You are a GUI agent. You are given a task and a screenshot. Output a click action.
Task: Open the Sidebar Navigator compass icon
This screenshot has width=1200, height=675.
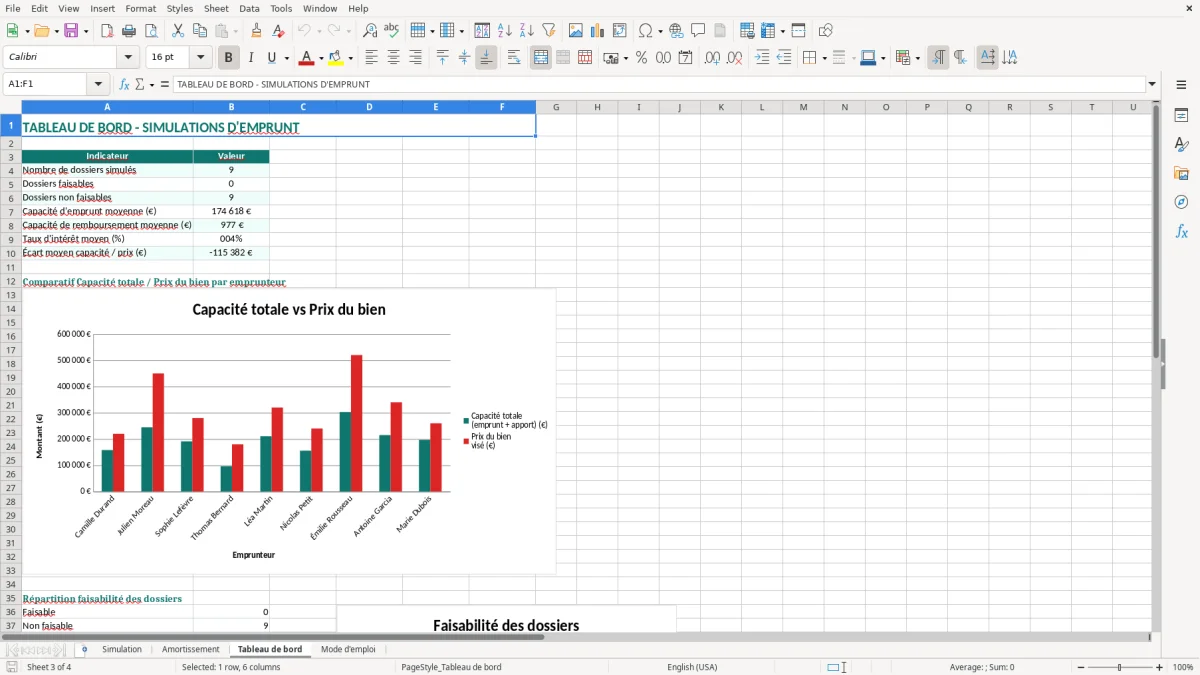[1181, 202]
